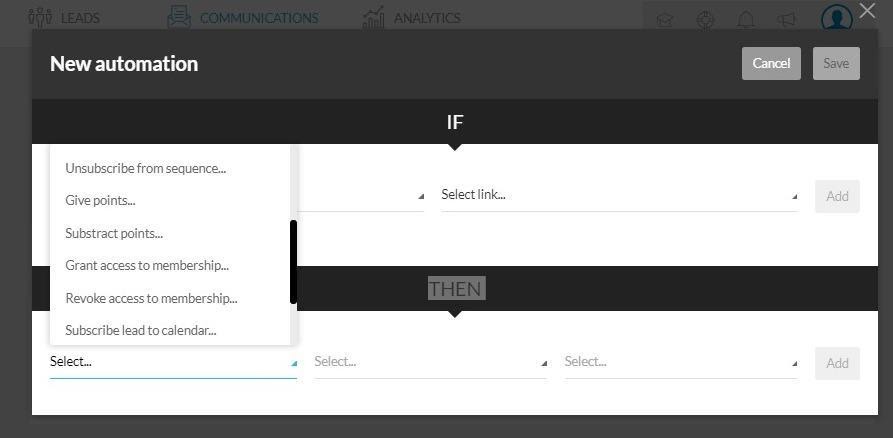
Task: Open the lifebuoy support icon
Action: (706, 20)
